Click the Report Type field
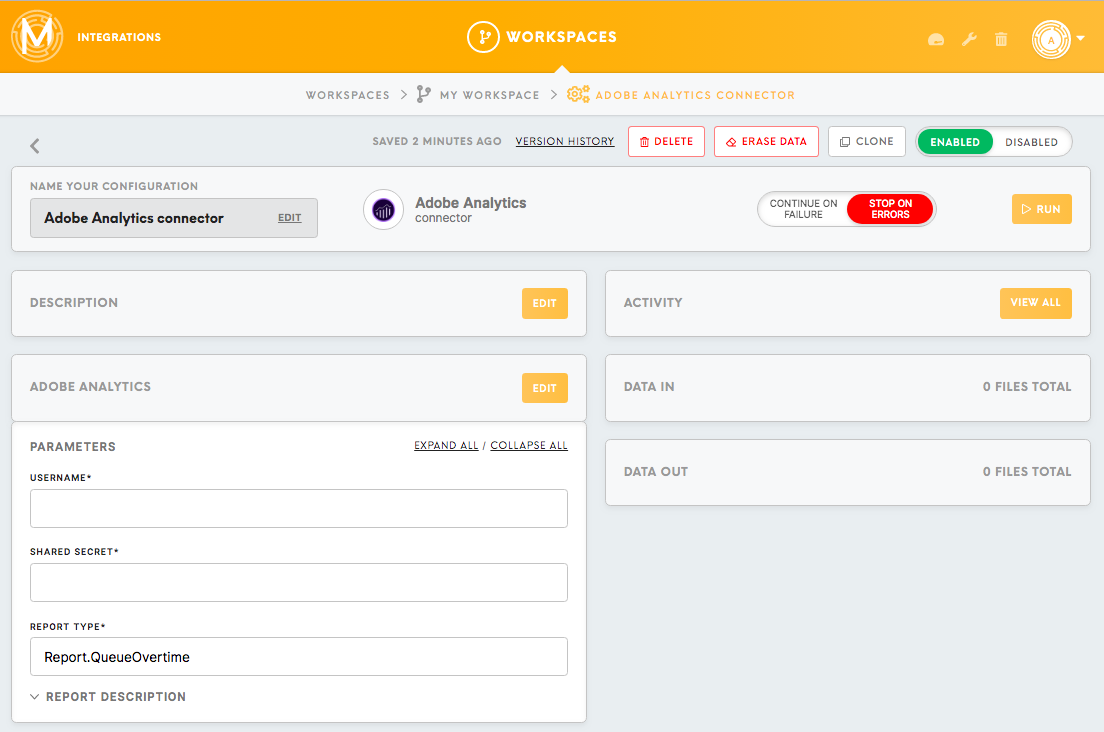1104x732 pixels. (x=299, y=657)
